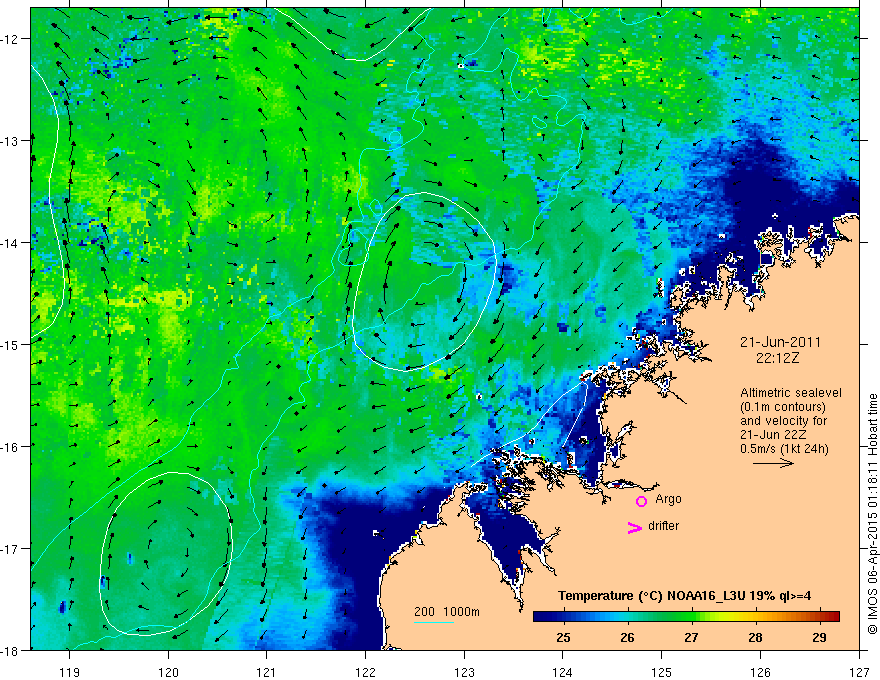Click the '22:12Z' time text
This screenshot has width=880, height=680.
(x=777, y=358)
